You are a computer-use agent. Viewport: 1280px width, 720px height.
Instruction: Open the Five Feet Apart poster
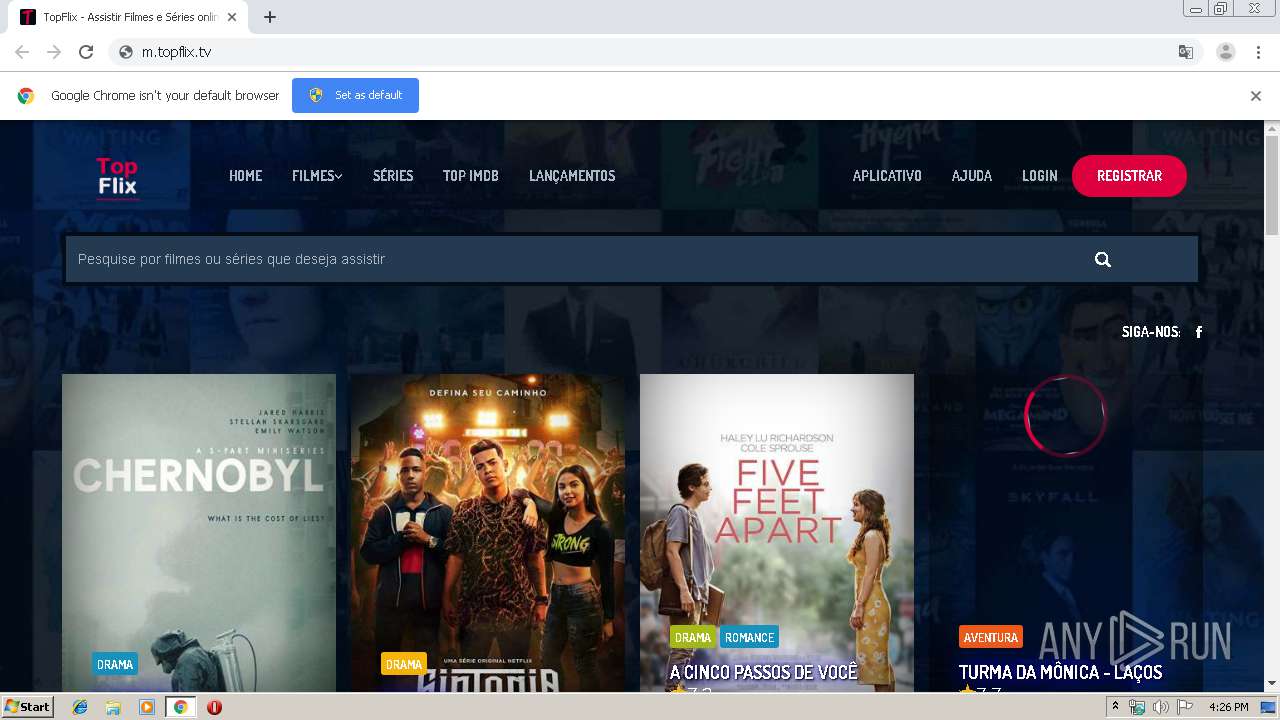tap(777, 533)
